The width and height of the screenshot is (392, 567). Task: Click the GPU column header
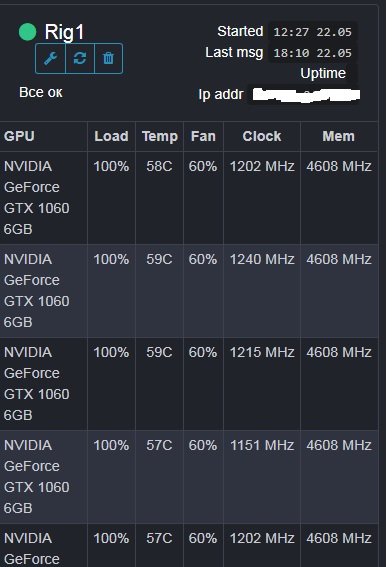click(19, 136)
